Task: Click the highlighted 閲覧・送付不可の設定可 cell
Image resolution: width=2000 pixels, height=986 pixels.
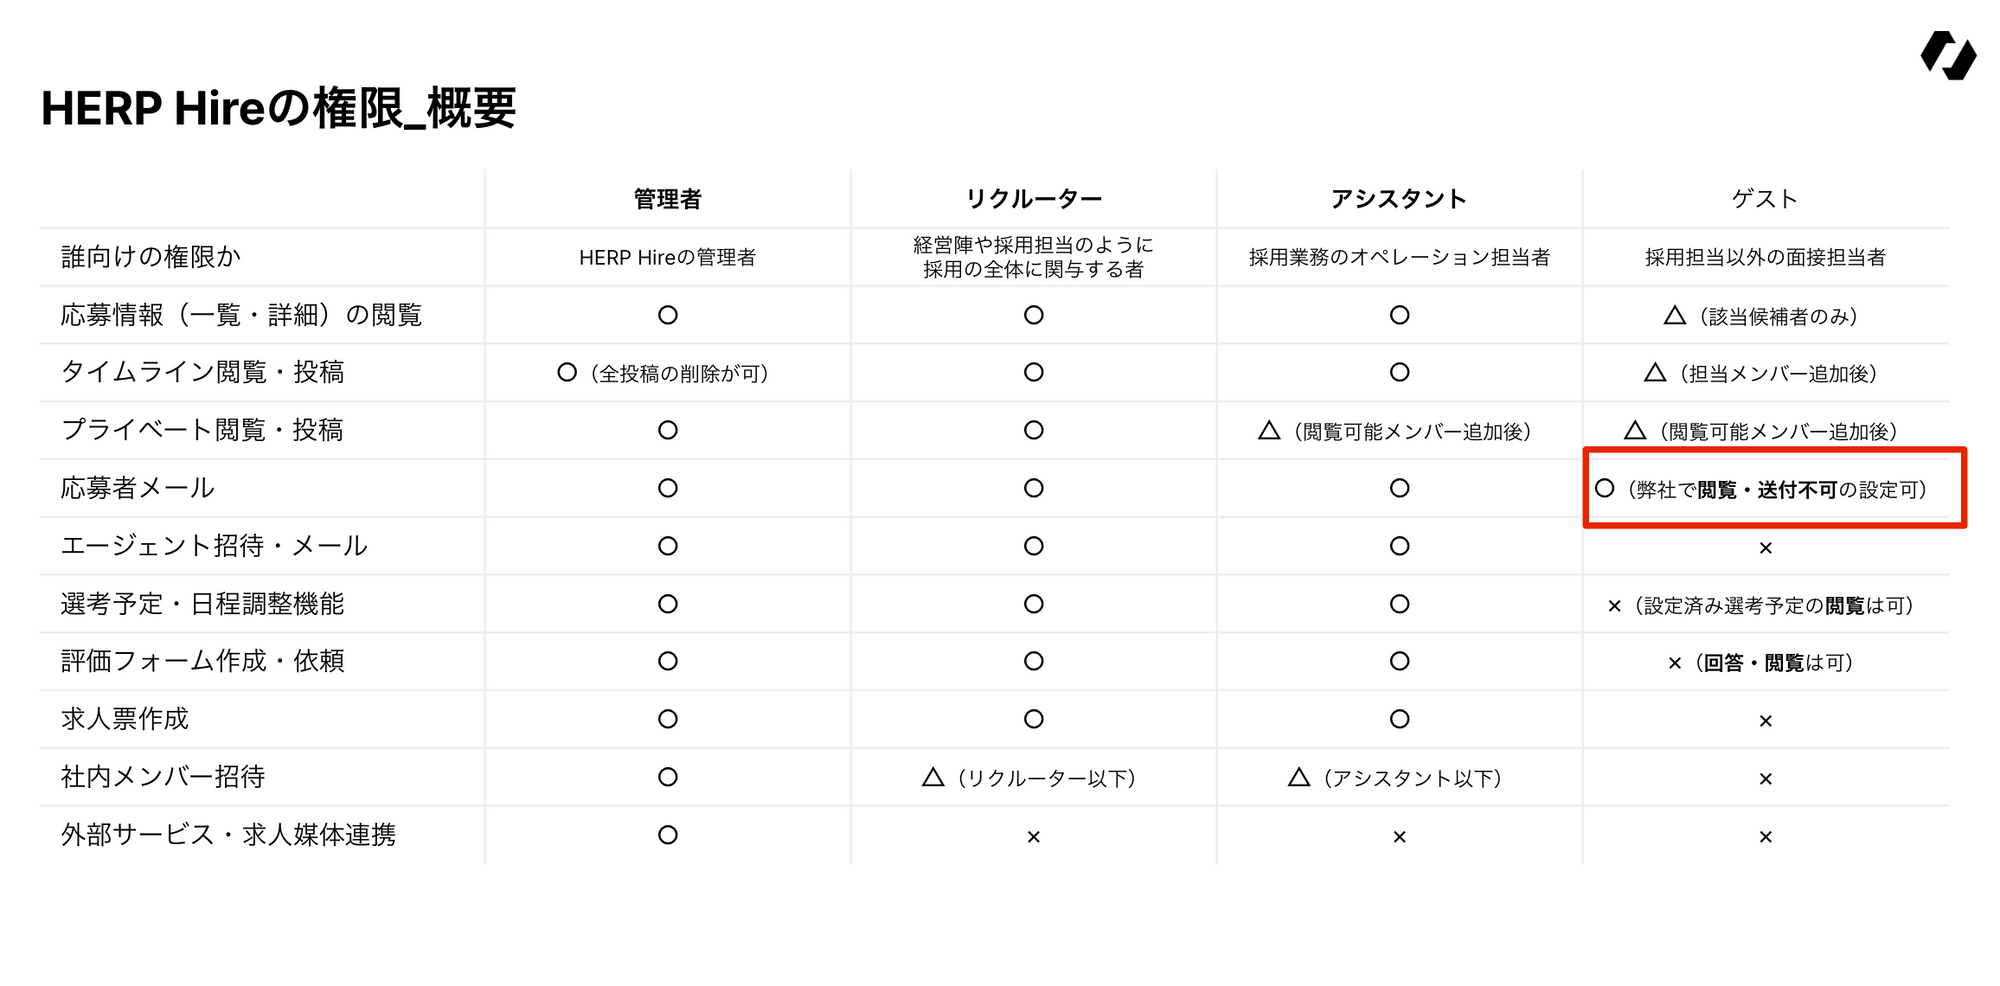Action: point(1774,489)
